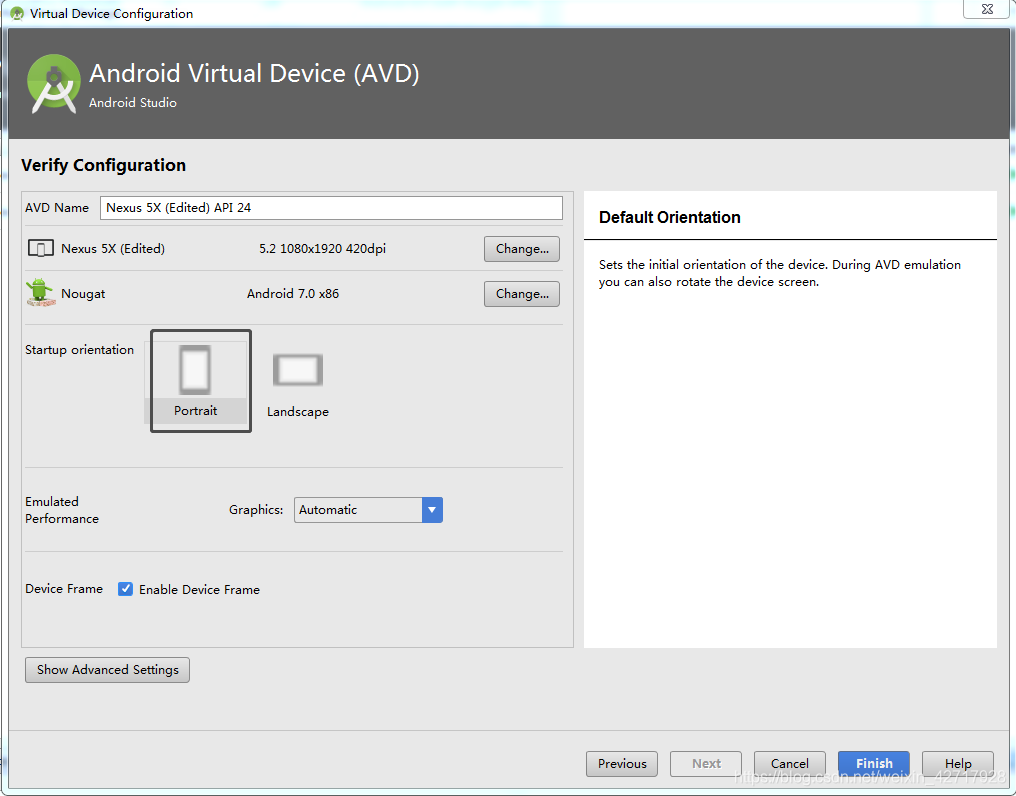Show Advanced Settings
The width and height of the screenshot is (1016, 796).
(x=108, y=670)
